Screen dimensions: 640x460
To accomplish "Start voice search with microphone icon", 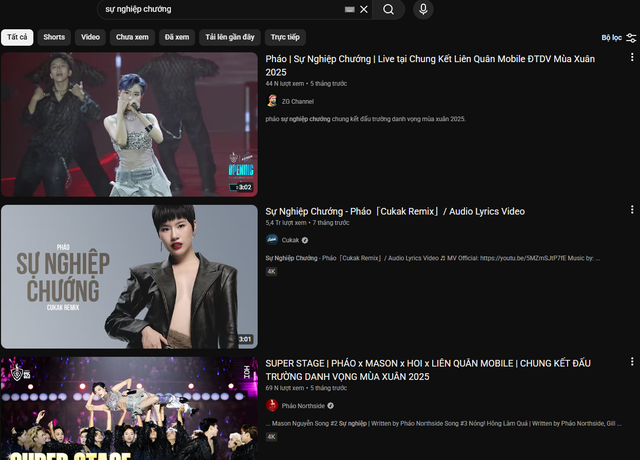I will [x=423, y=9].
